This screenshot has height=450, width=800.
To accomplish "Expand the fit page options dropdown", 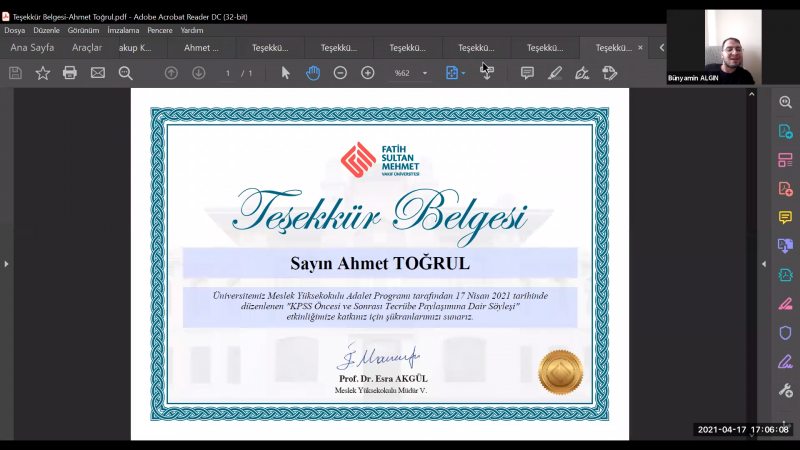I will click(463, 73).
